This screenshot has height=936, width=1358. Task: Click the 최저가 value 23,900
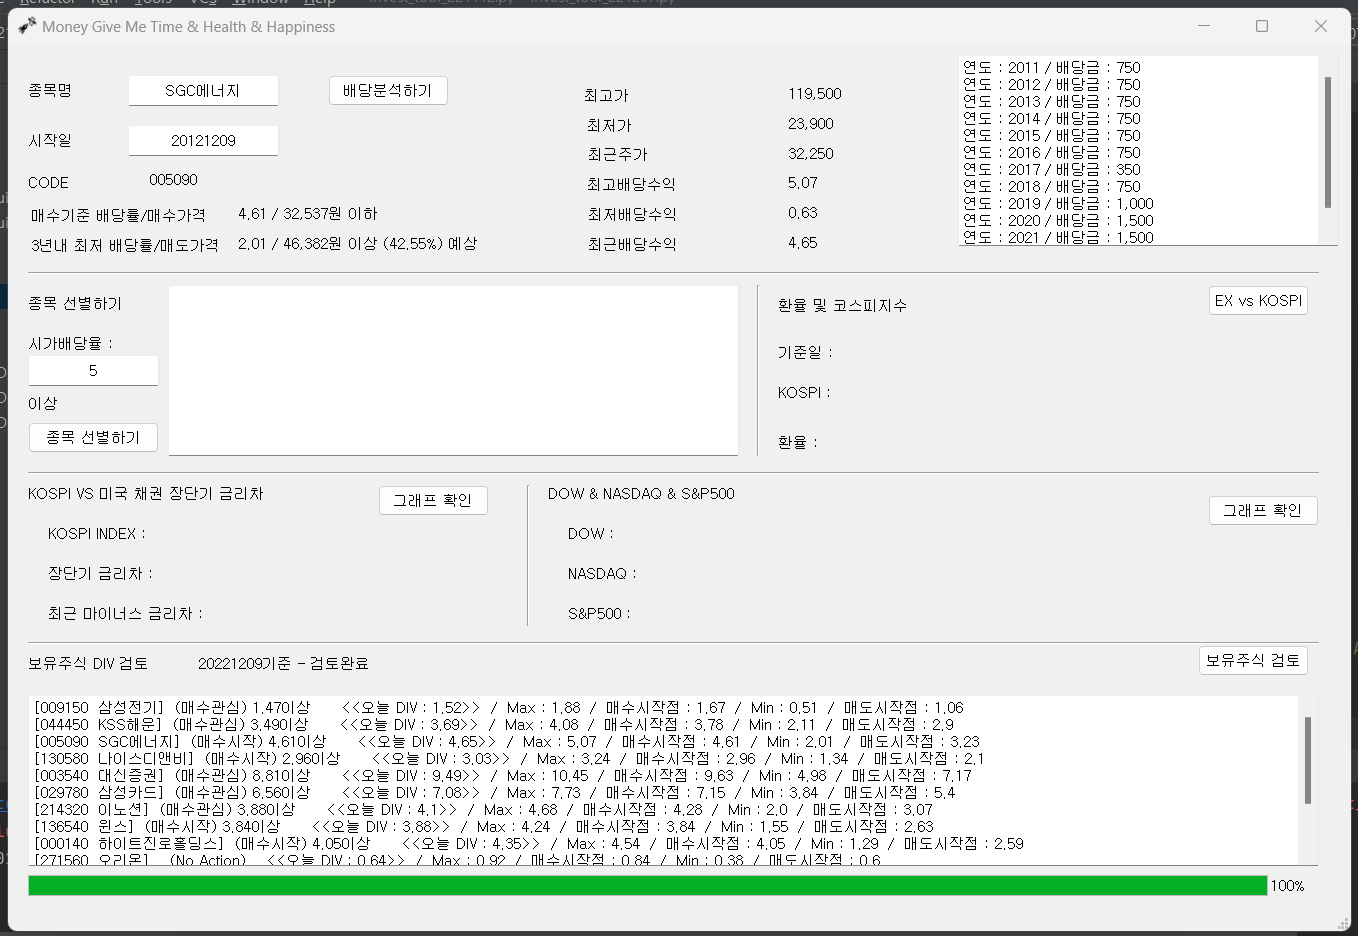811,123
